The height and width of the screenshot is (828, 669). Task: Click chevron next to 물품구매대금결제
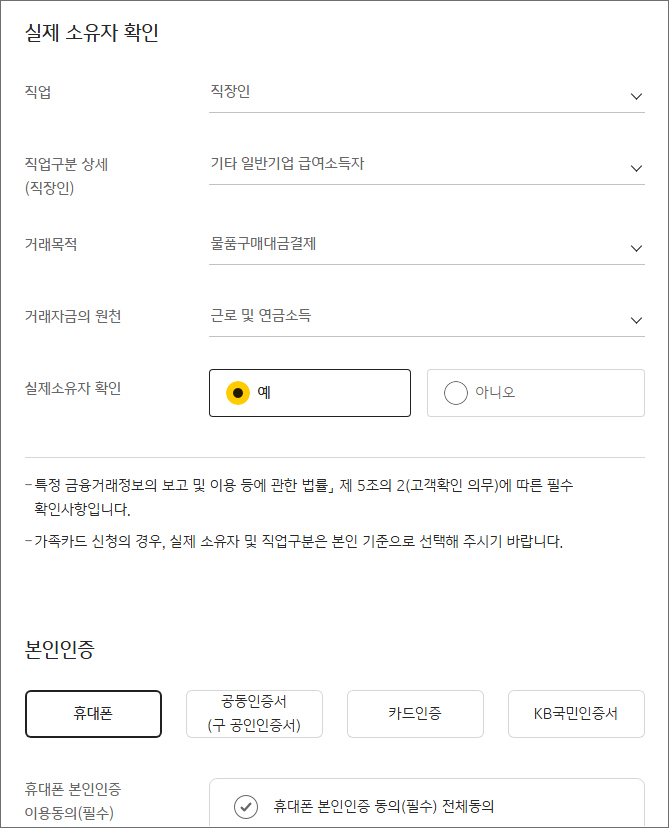point(636,249)
